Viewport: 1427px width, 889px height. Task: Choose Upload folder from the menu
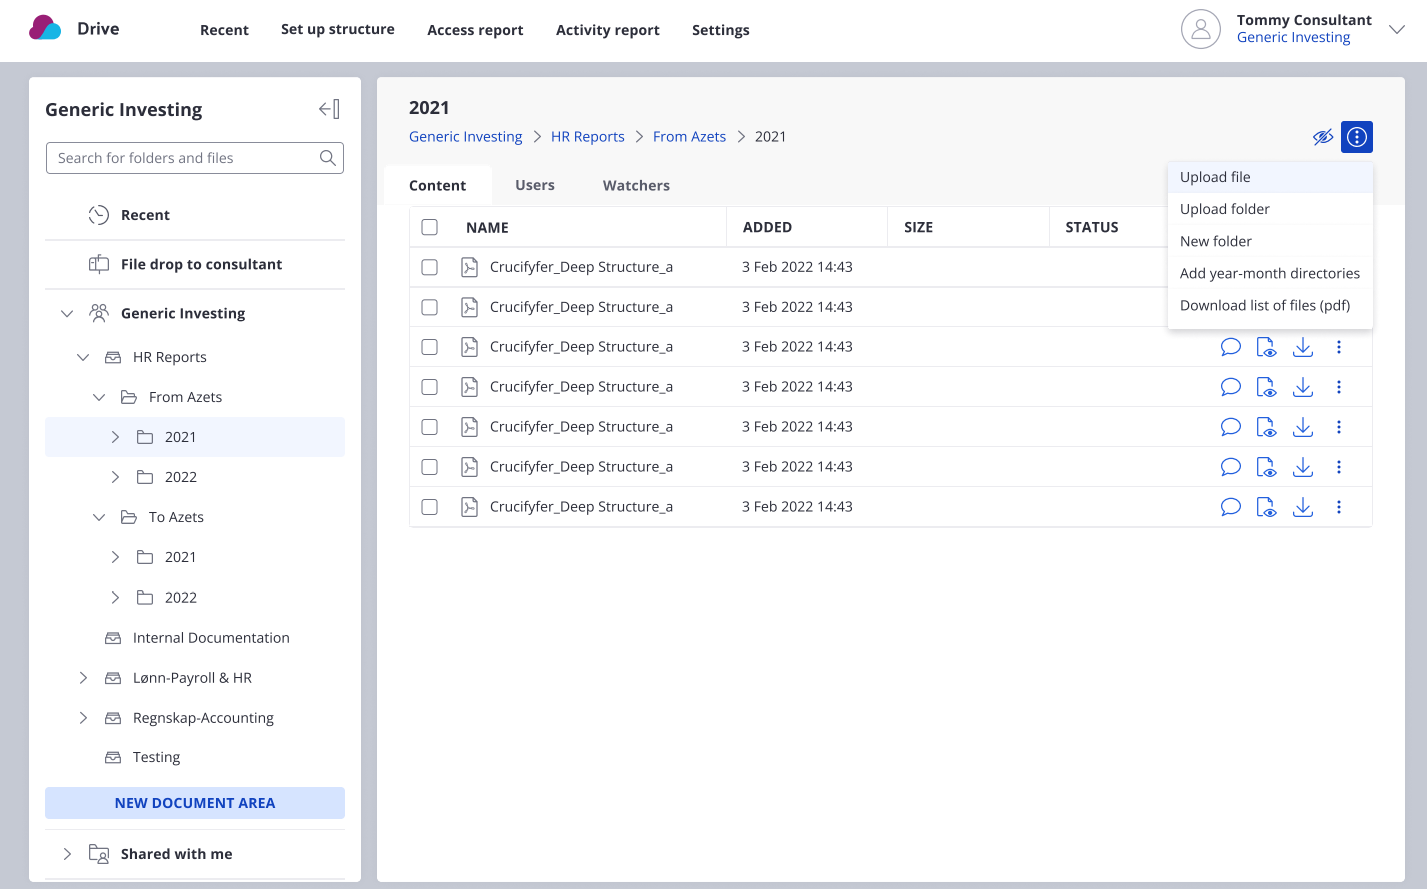pos(1270,209)
